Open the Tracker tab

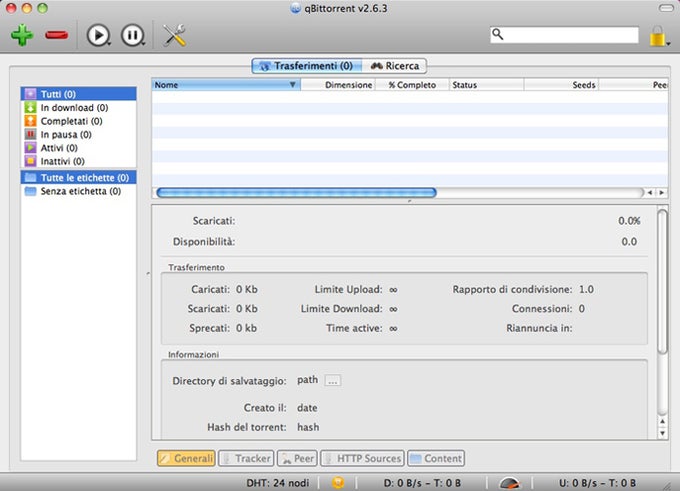click(x=246, y=458)
